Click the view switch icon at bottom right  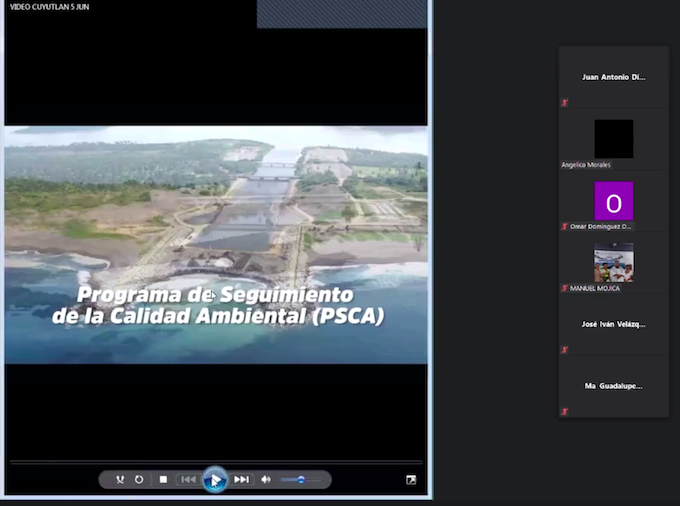[x=411, y=480]
